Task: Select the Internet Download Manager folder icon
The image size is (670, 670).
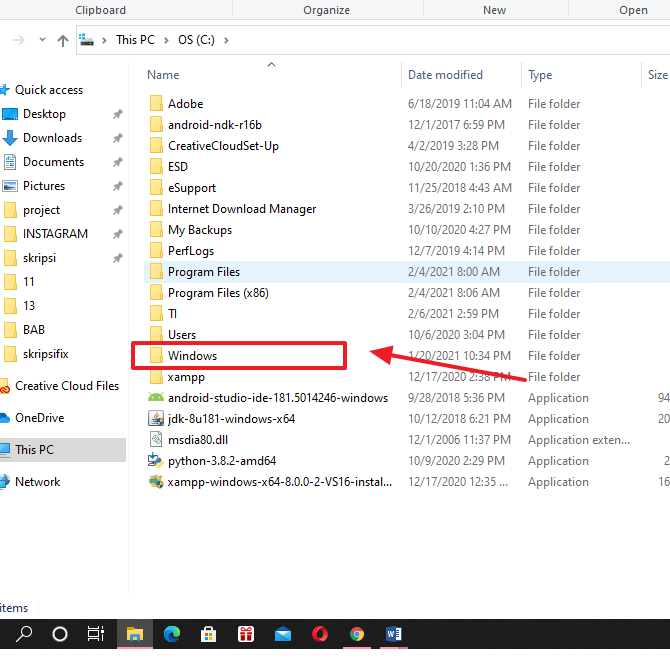Action: (x=156, y=208)
